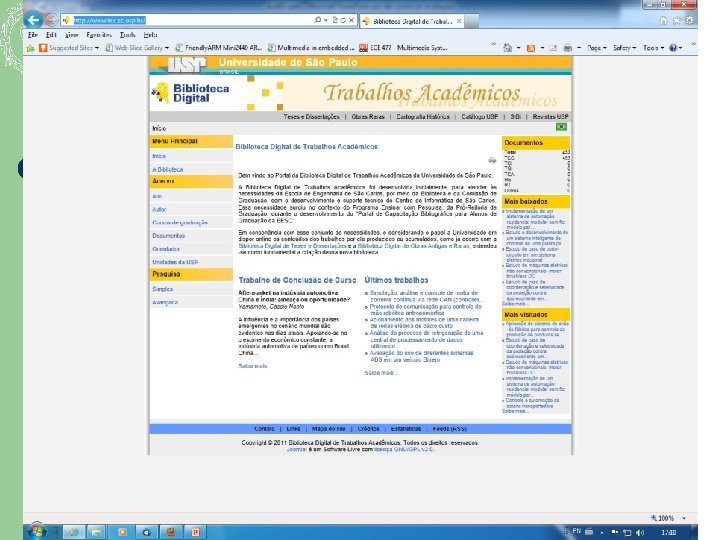Viewport: 720px width, 540px height.
Task: Click Teses e Dissertações in the top navigation
Action: (x=311, y=117)
